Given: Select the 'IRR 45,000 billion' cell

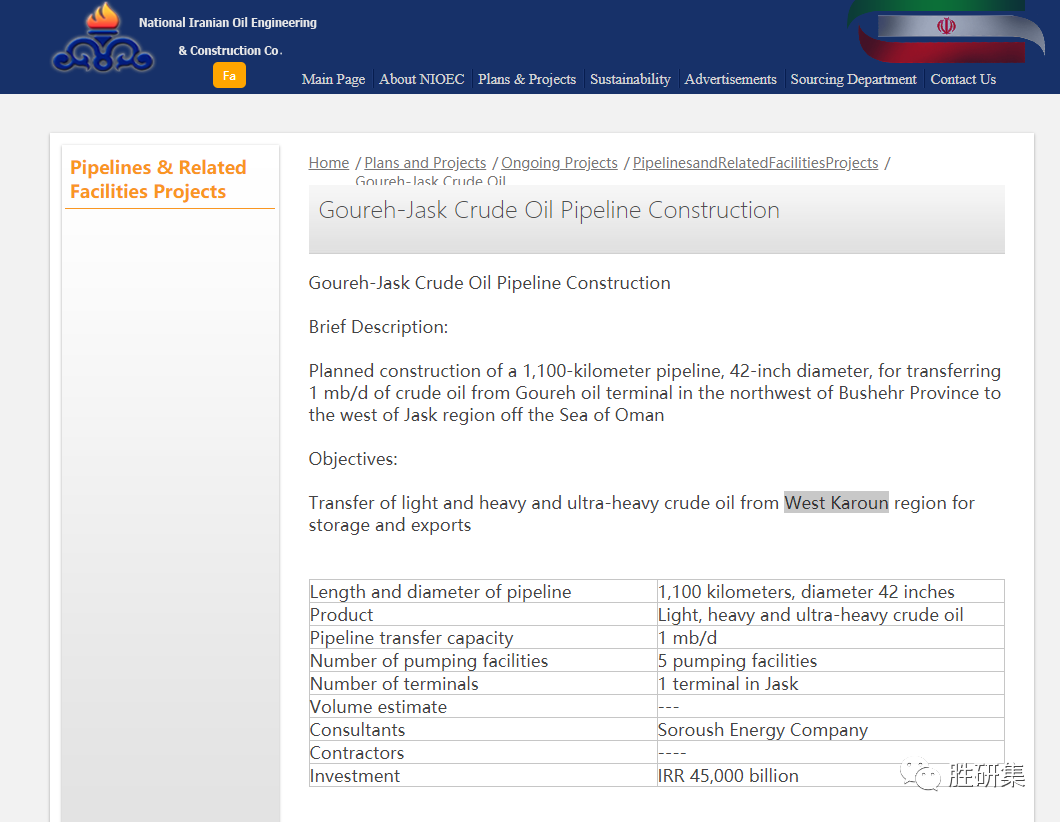Looking at the screenshot, I should coord(830,775).
